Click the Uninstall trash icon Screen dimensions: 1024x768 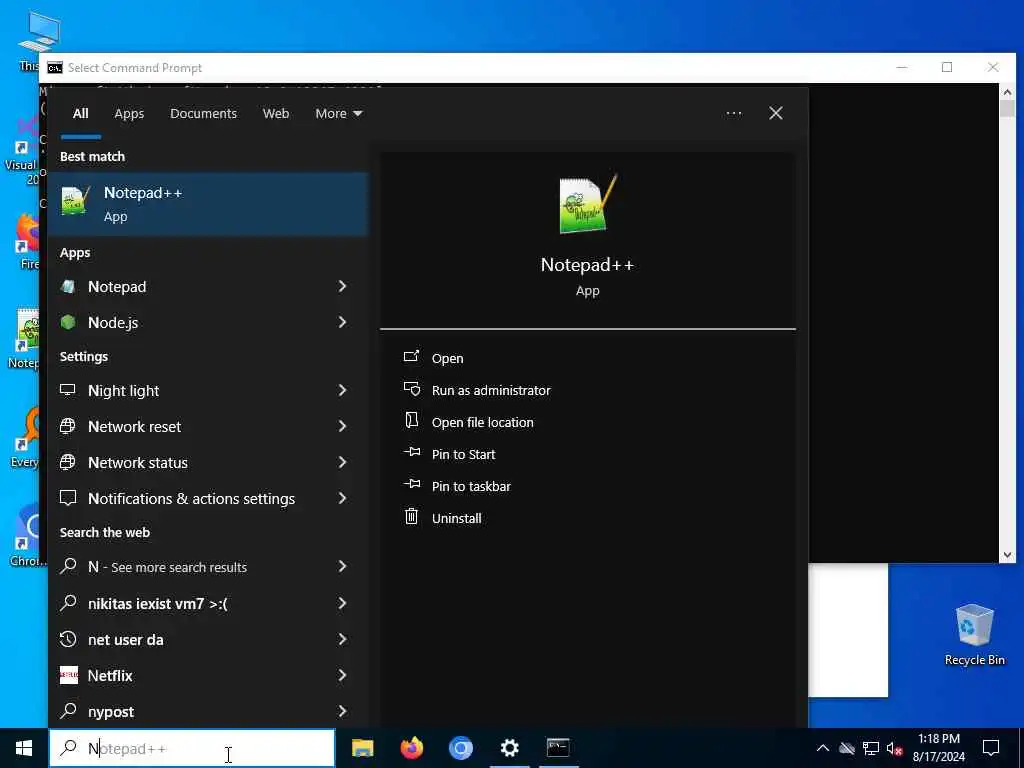click(411, 517)
